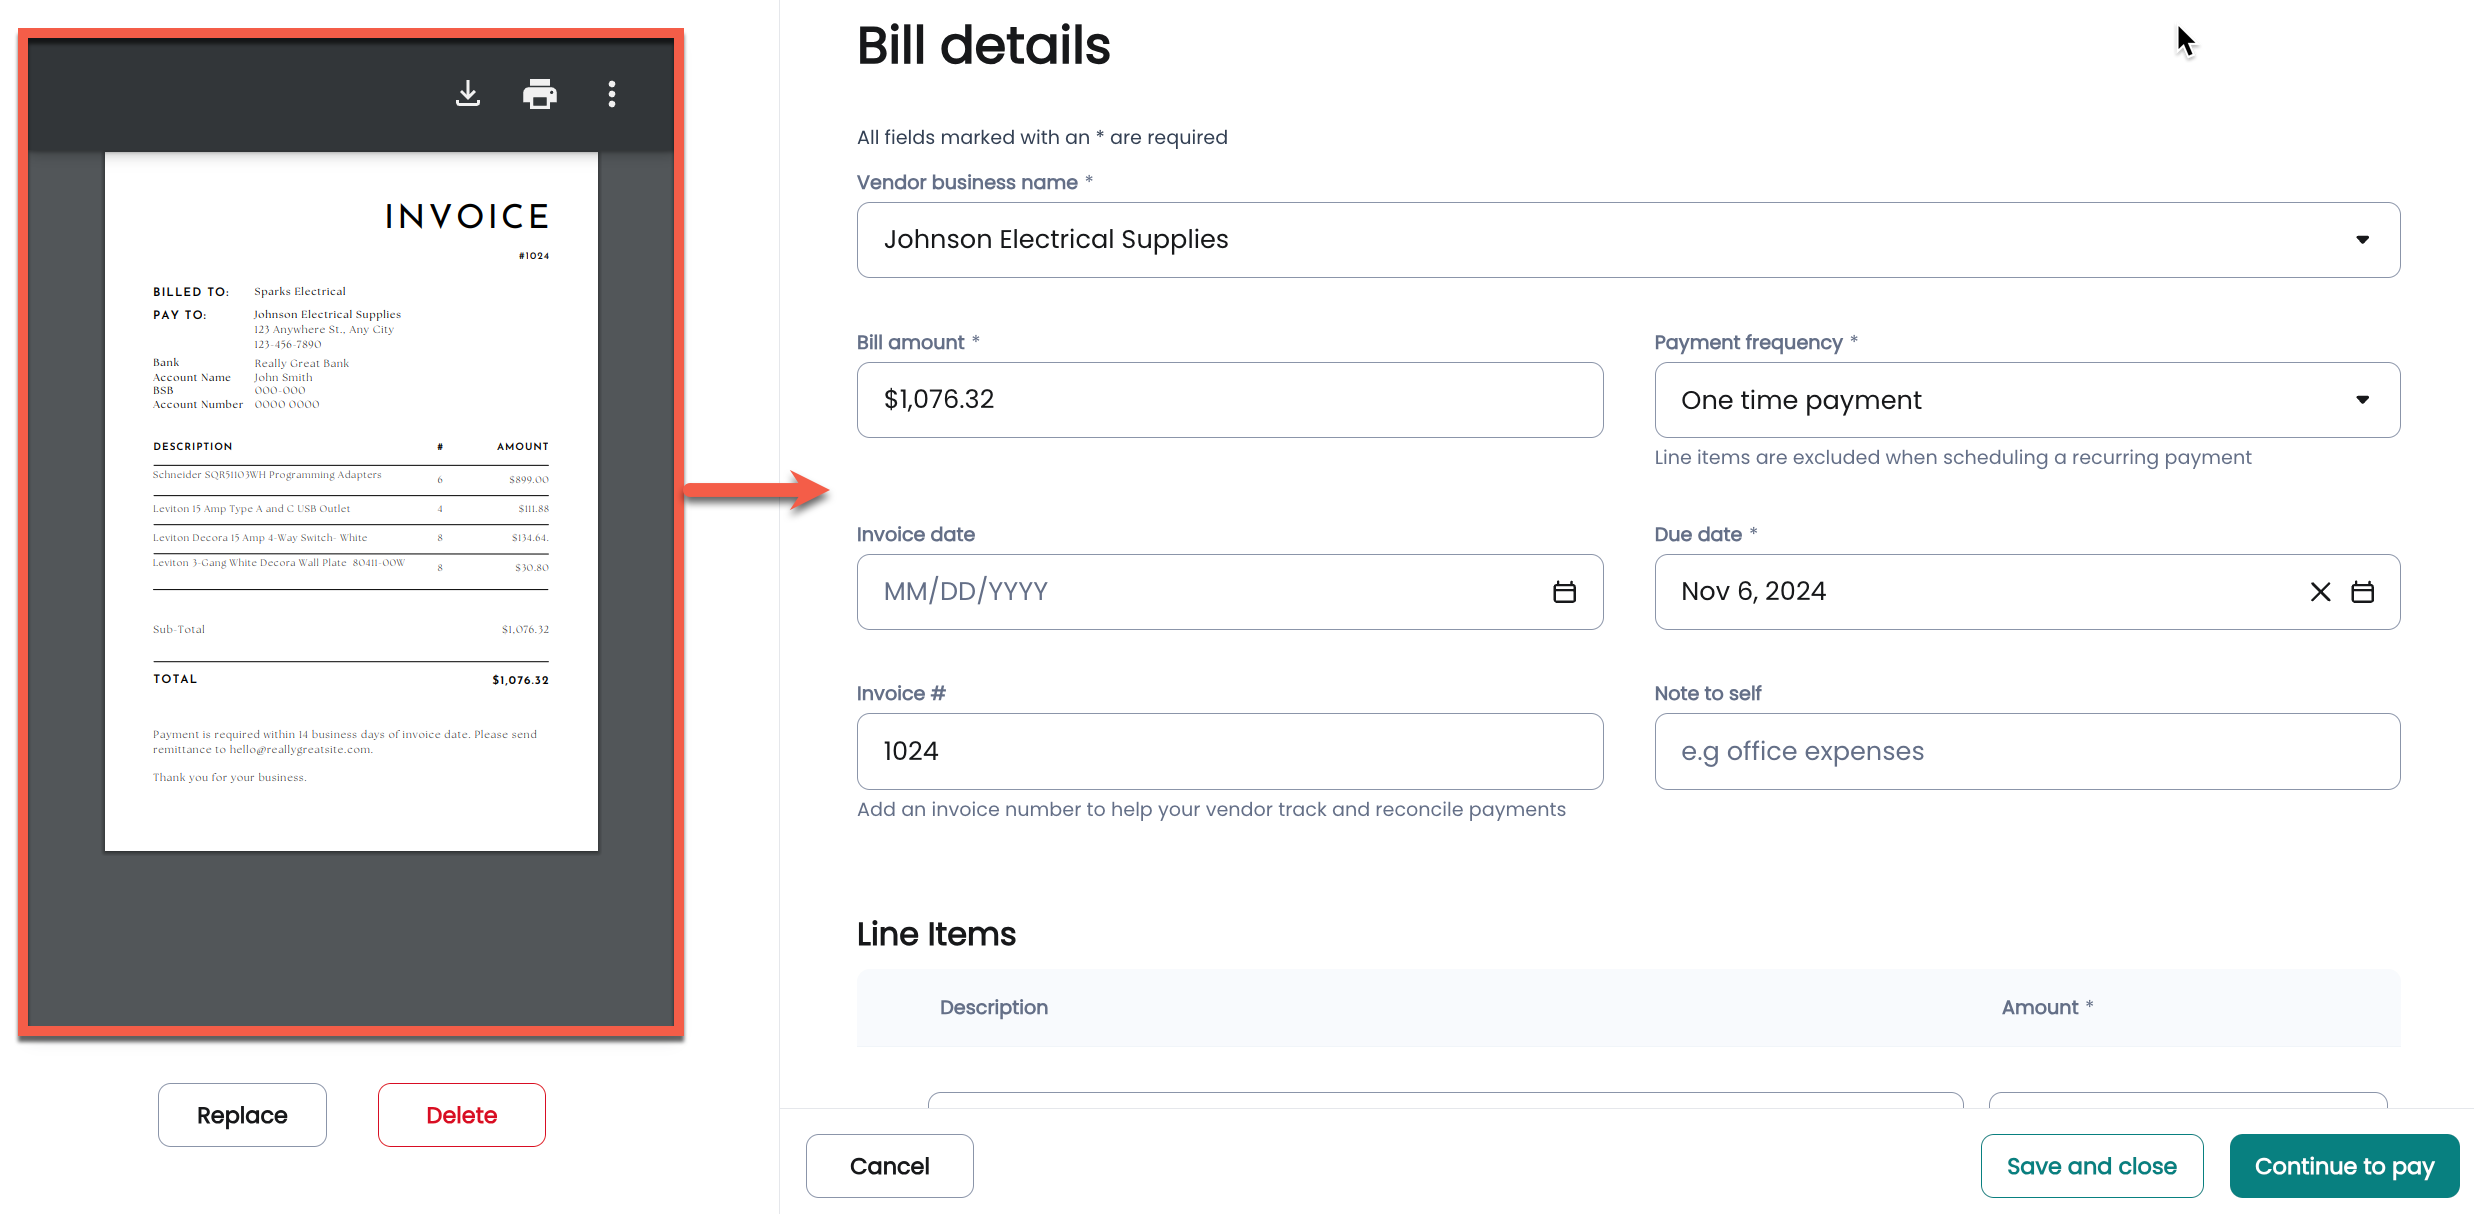This screenshot has height=1214, width=2474.
Task: Focus the Invoice # input field
Action: click(x=1229, y=751)
